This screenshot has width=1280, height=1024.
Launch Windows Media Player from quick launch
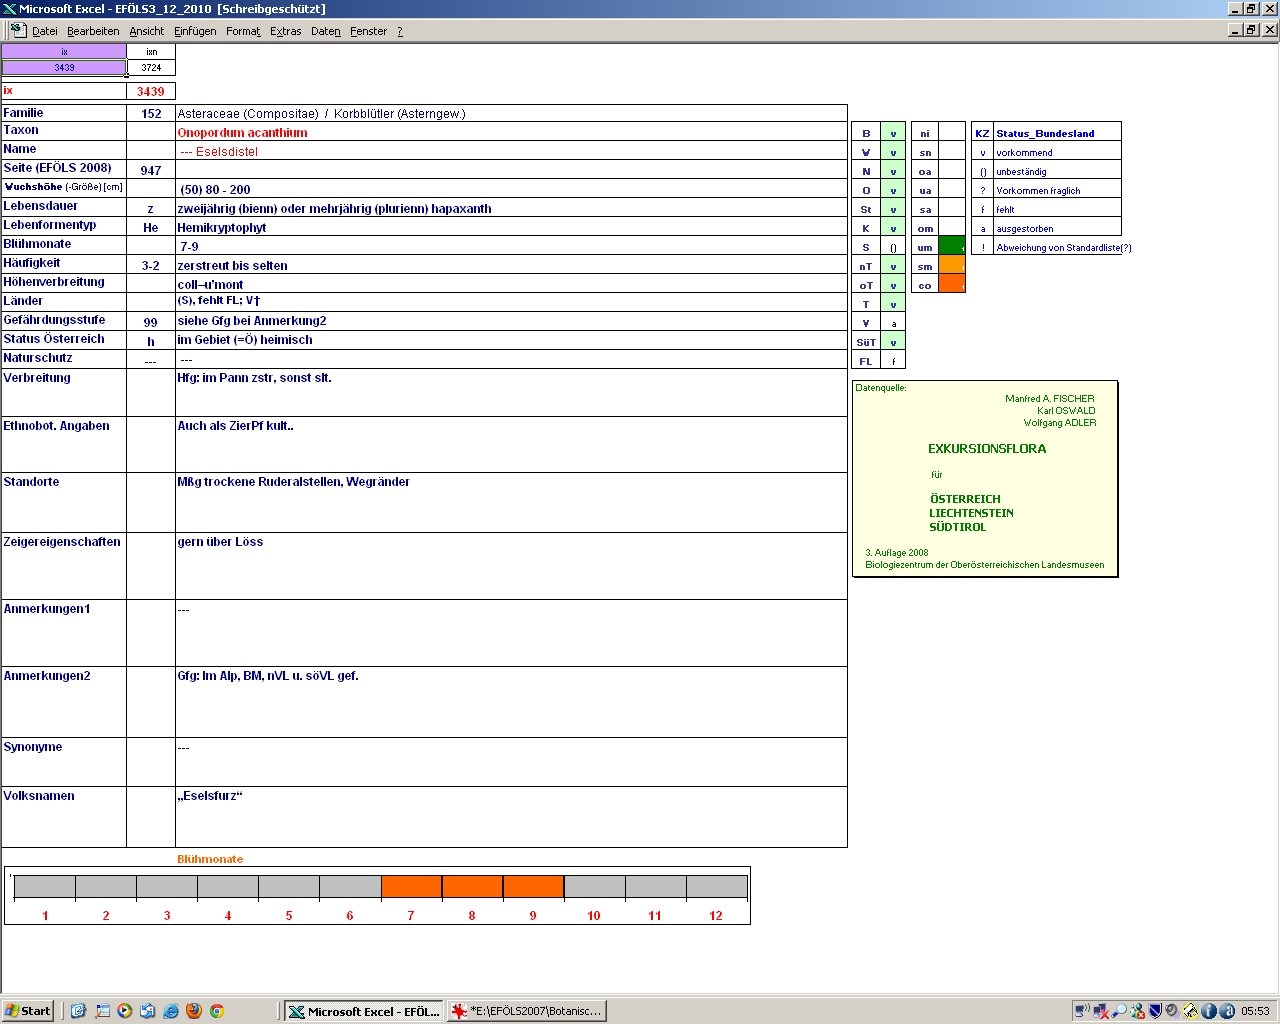tap(124, 1011)
